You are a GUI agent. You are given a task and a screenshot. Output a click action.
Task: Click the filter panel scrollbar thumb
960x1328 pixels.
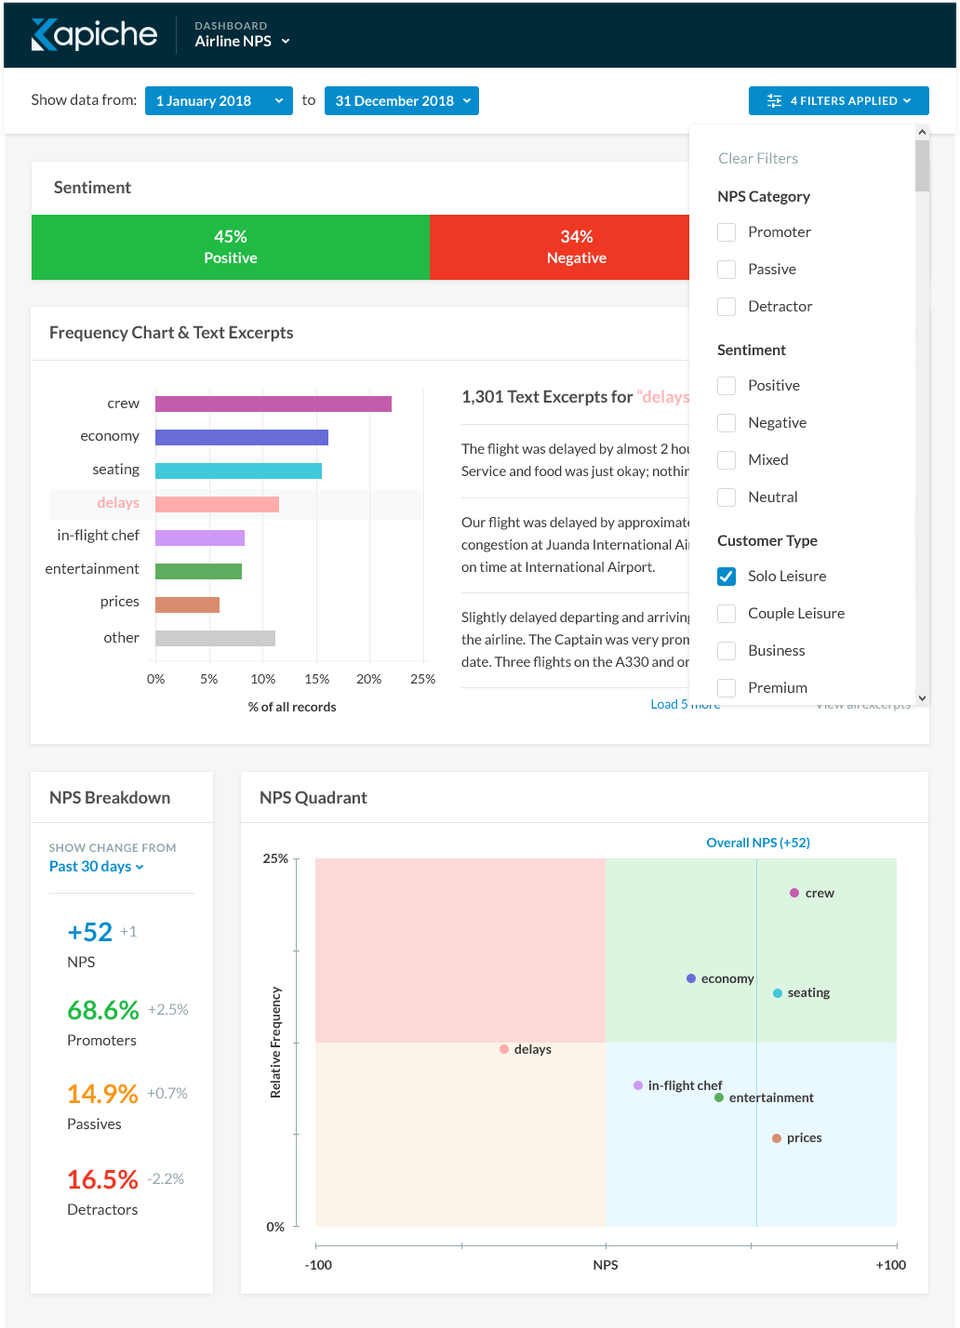(x=922, y=165)
